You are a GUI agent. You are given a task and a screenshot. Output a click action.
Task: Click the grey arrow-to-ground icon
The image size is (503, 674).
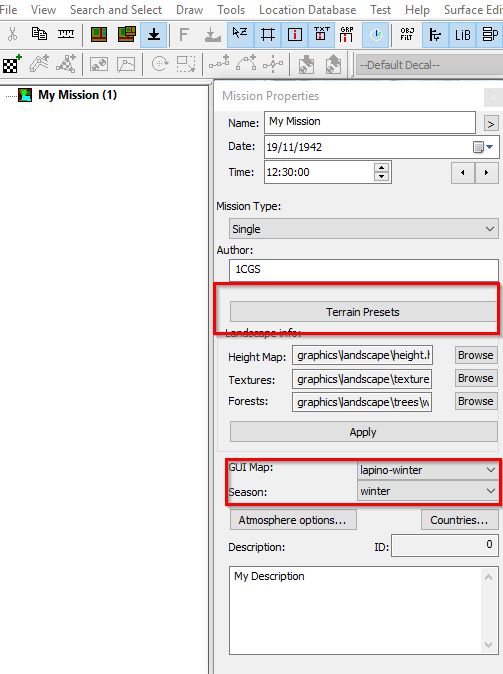(x=212, y=35)
